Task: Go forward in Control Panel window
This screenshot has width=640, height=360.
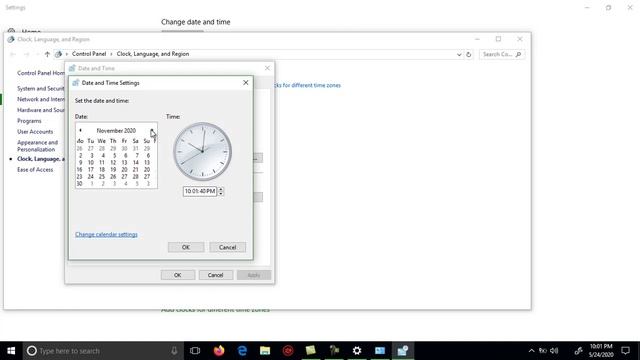Action: click(x=26, y=54)
